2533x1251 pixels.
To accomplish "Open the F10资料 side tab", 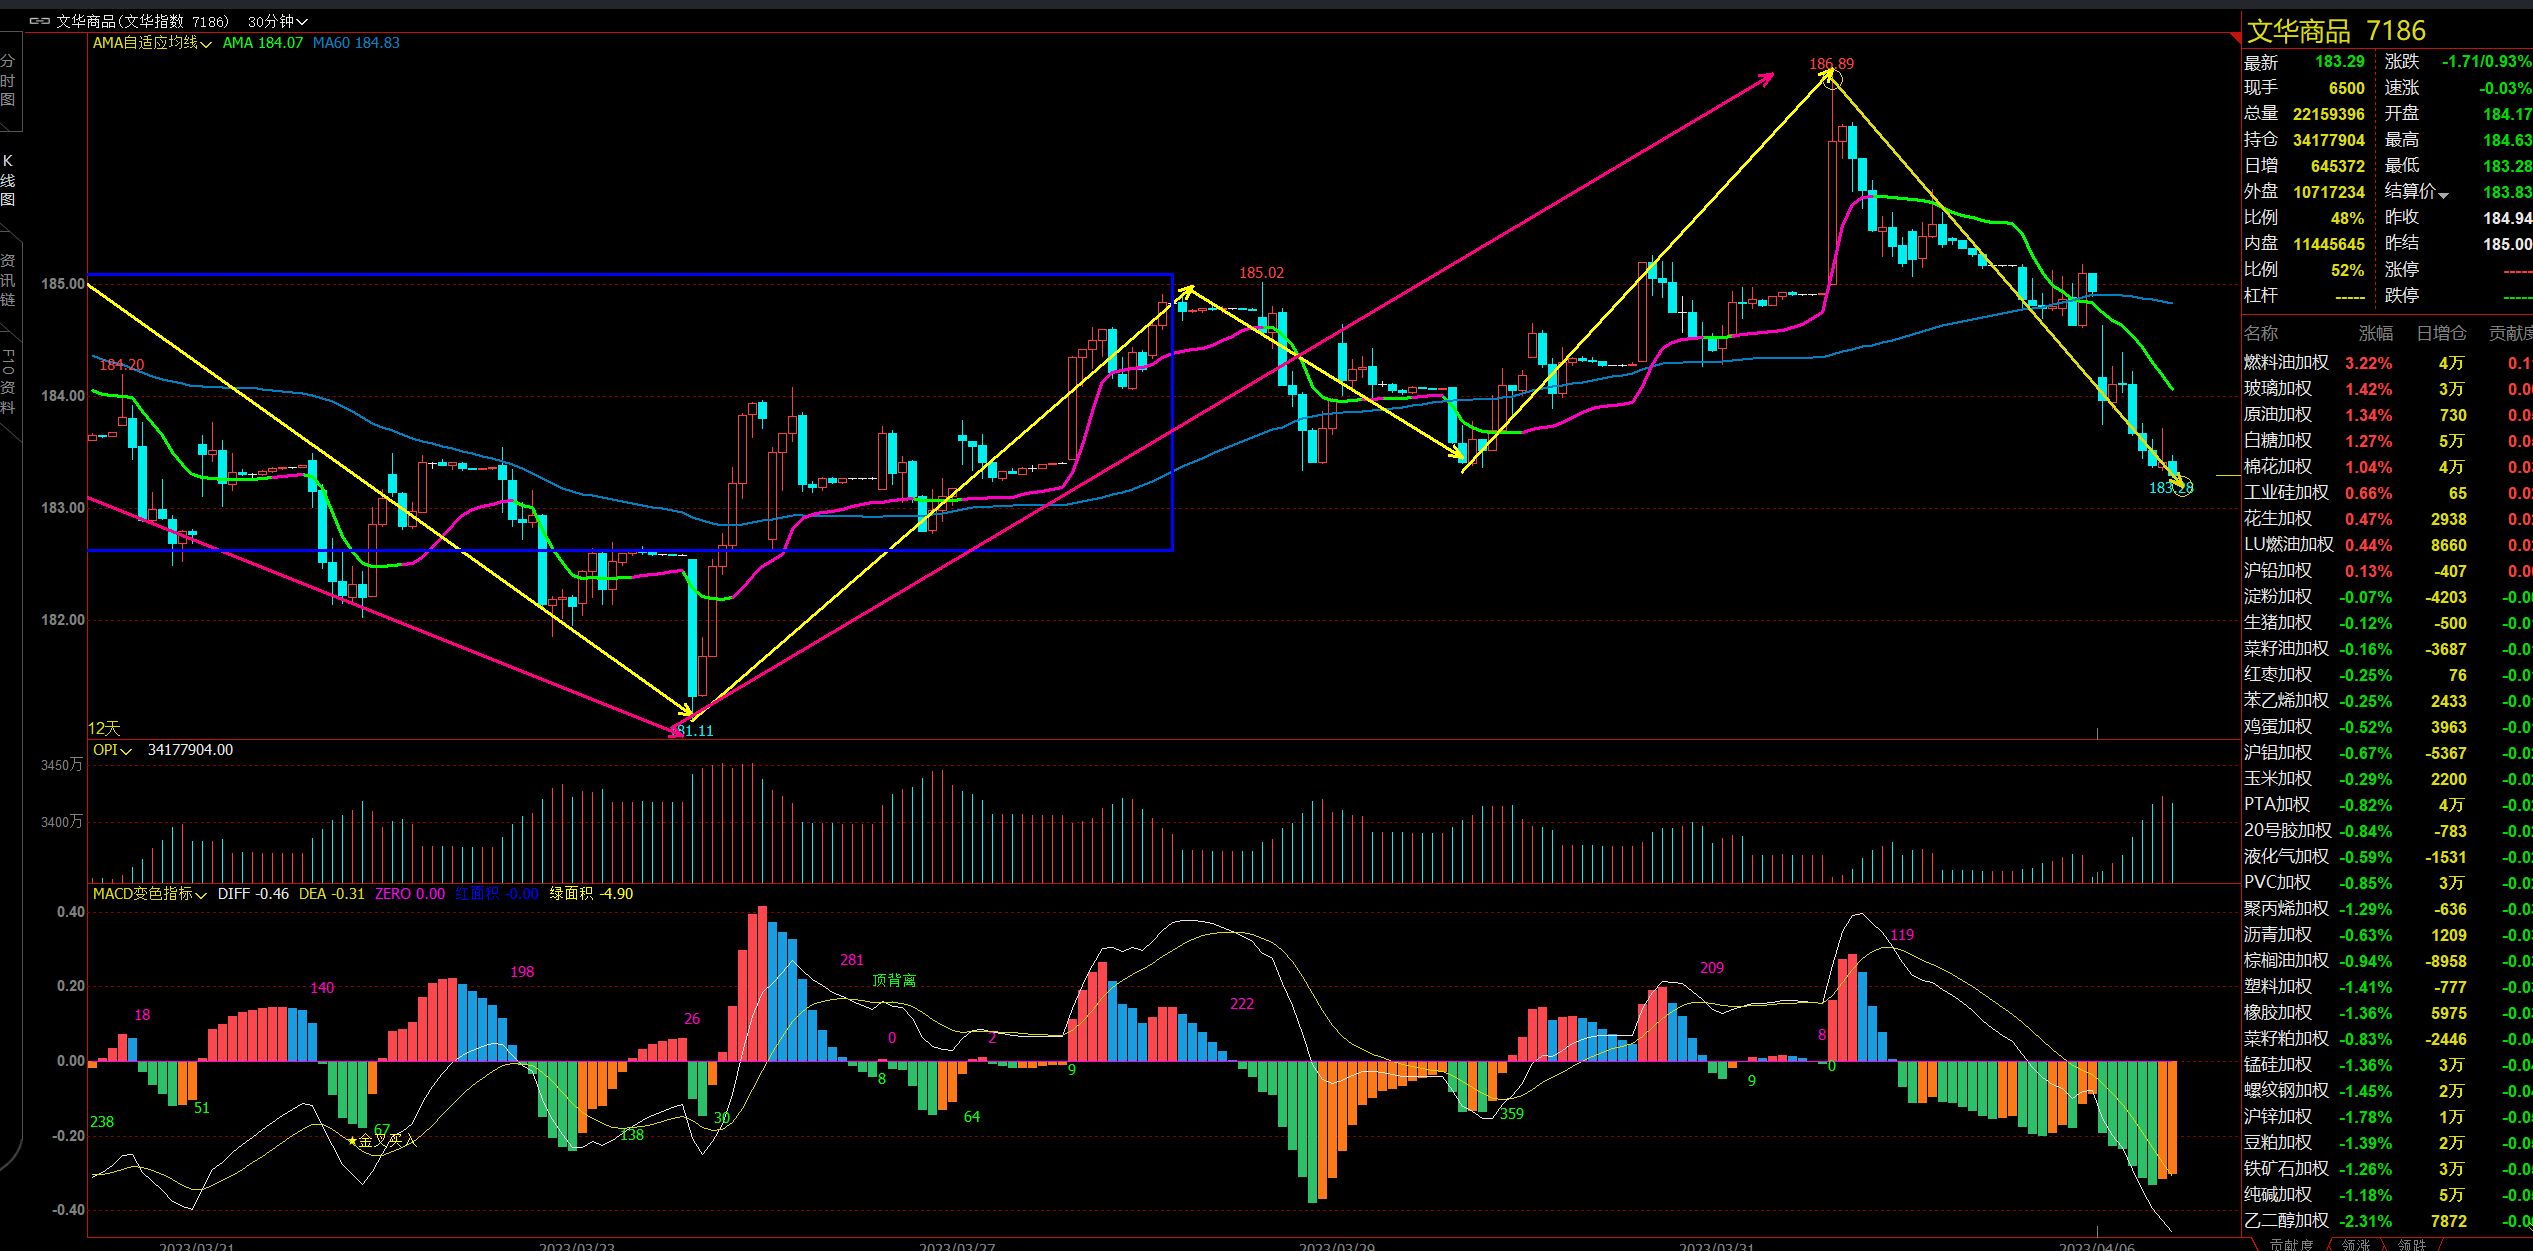I will tap(8, 380).
